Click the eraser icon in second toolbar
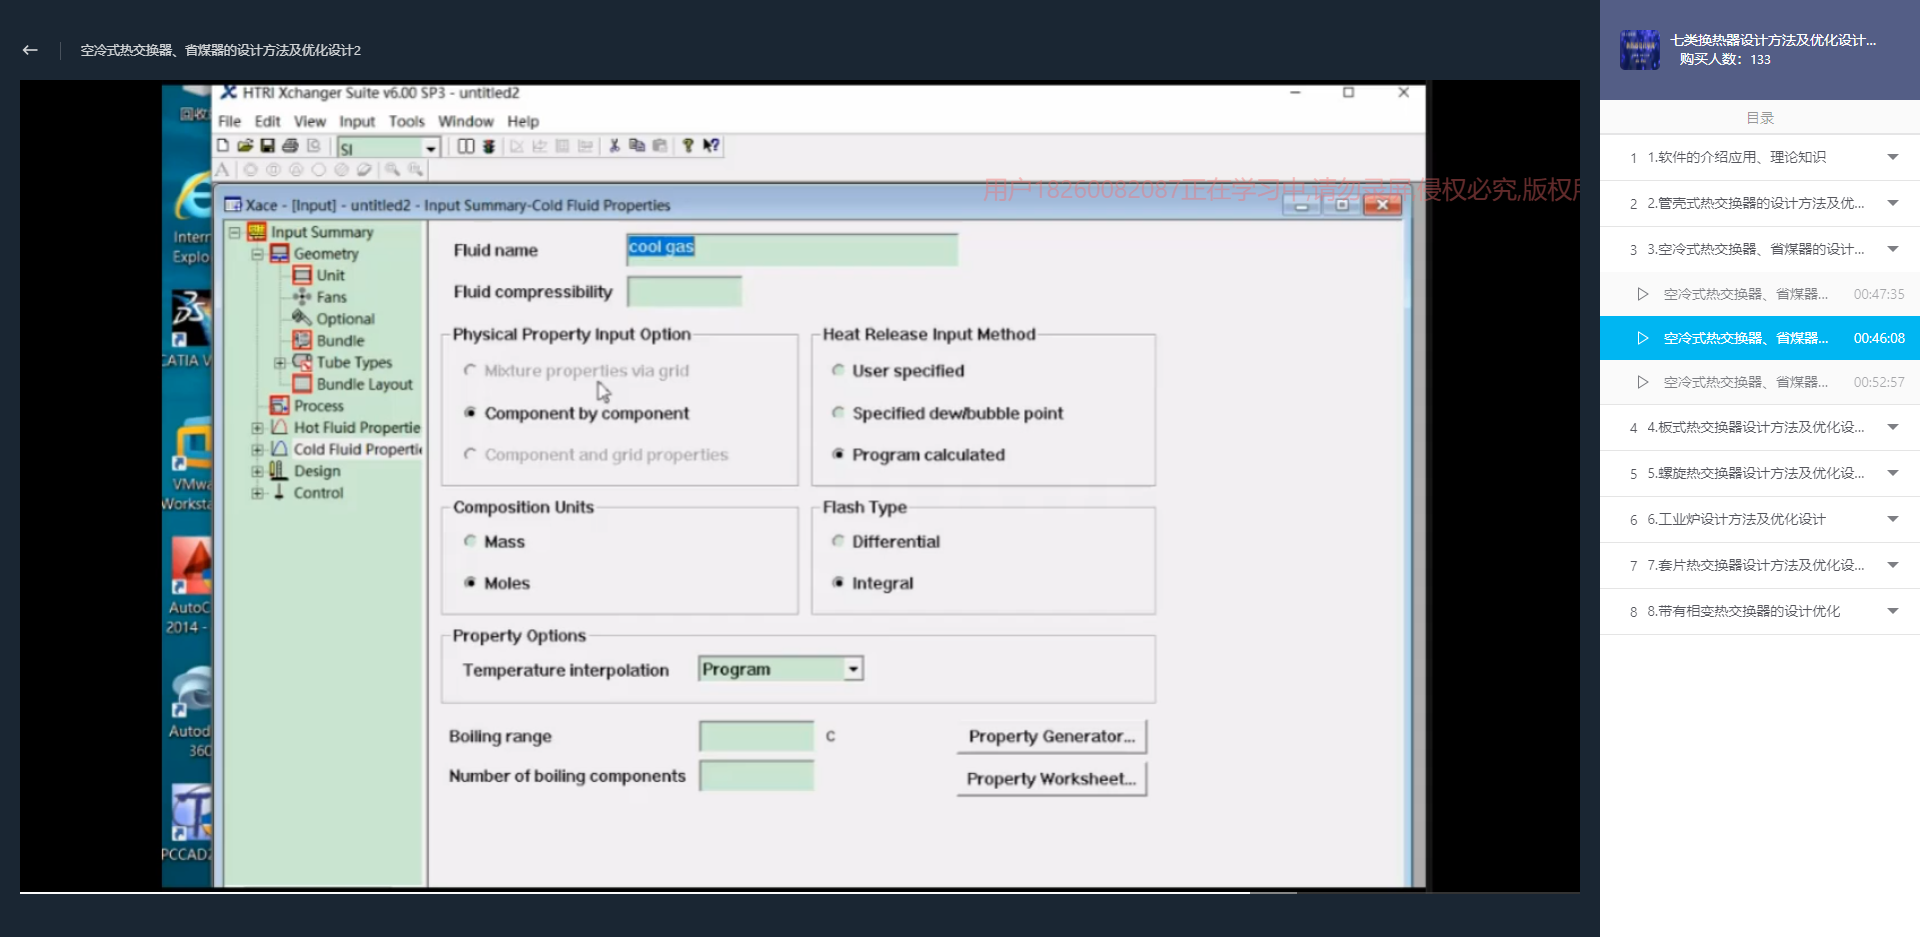 click(x=364, y=170)
